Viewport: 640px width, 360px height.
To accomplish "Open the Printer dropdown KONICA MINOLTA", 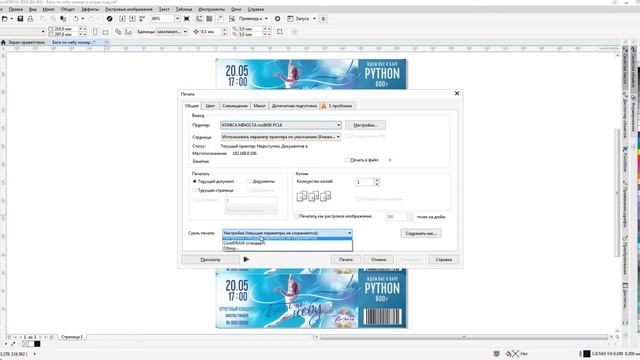I will pyautogui.click(x=281, y=125).
